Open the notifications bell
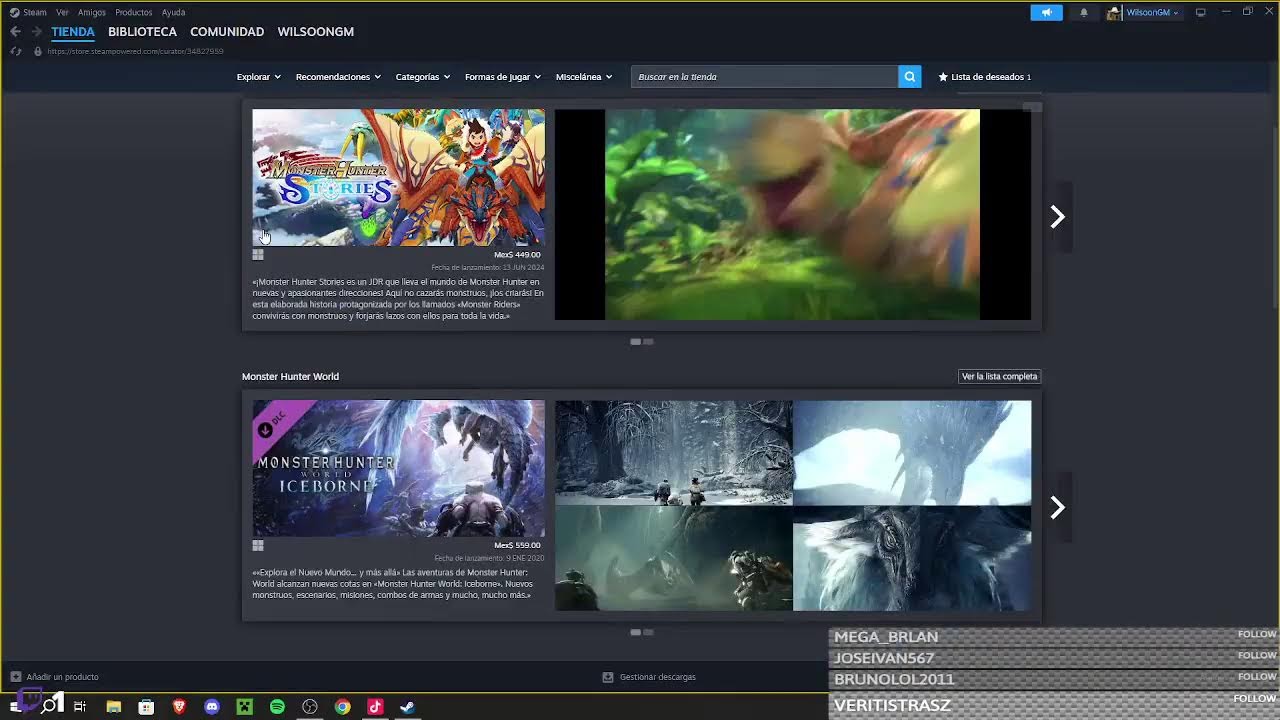Viewport: 1280px width, 720px height. pos(1084,13)
